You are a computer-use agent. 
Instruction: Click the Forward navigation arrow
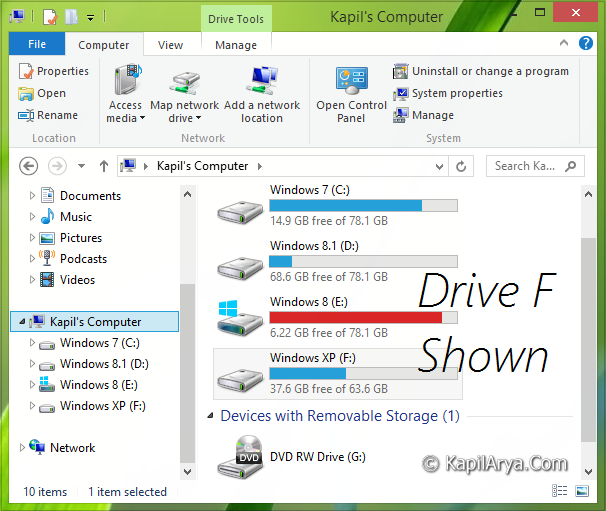pos(57,166)
